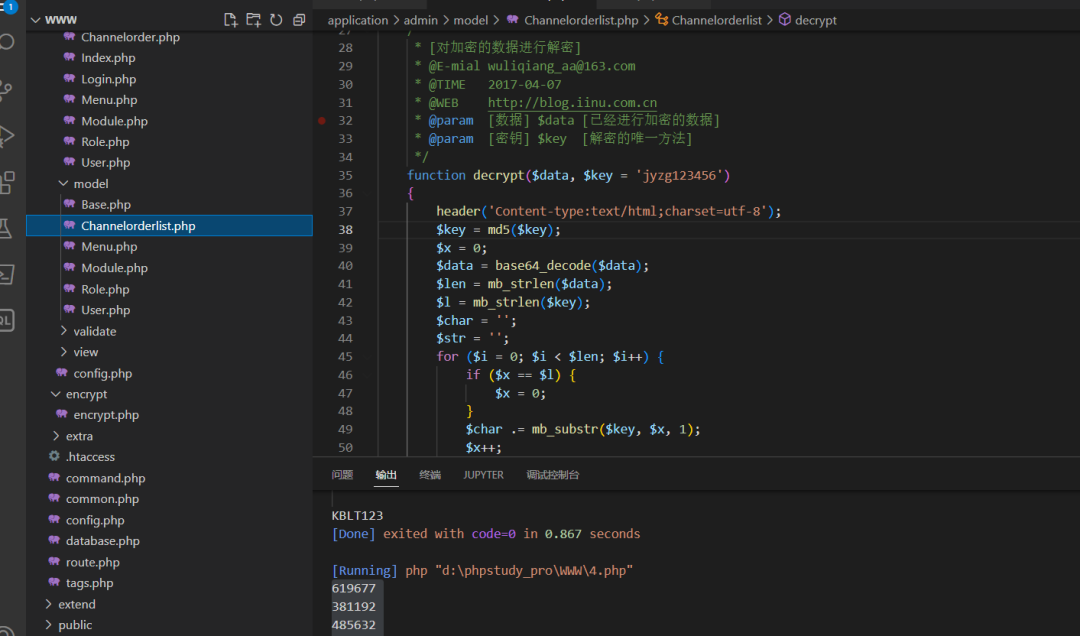Screen dimensions: 1080x636
Task: Expand the public folder
Action: (x=48, y=624)
